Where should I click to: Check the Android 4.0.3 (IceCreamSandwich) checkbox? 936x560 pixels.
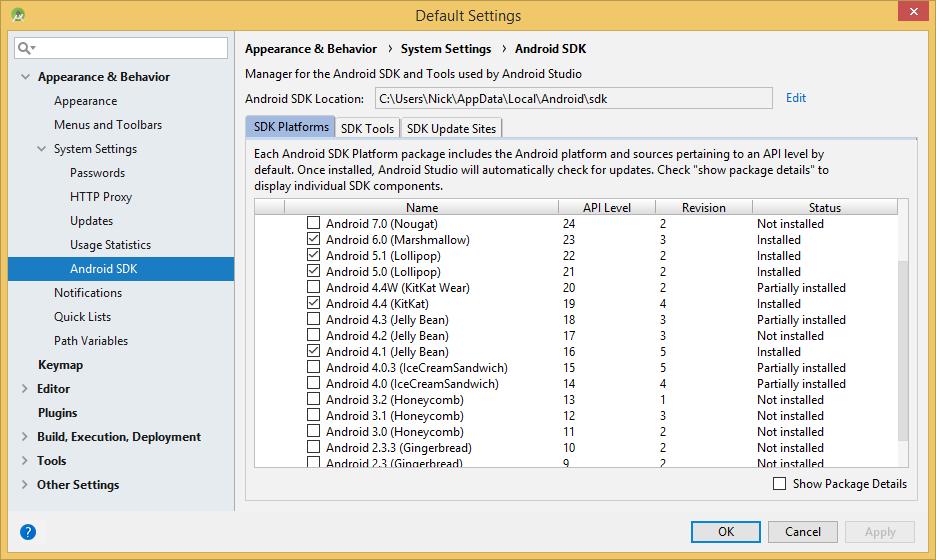[313, 367]
